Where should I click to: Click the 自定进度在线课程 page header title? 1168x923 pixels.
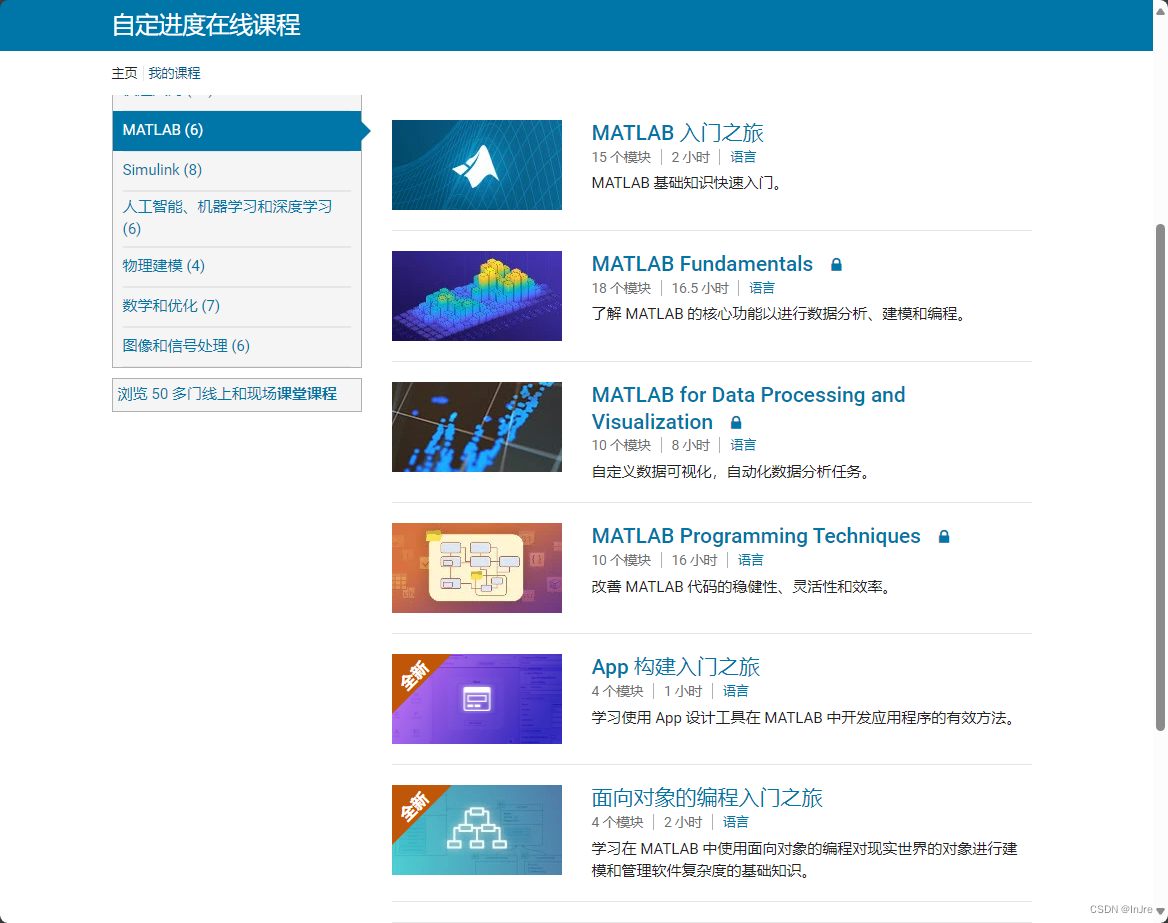206,25
